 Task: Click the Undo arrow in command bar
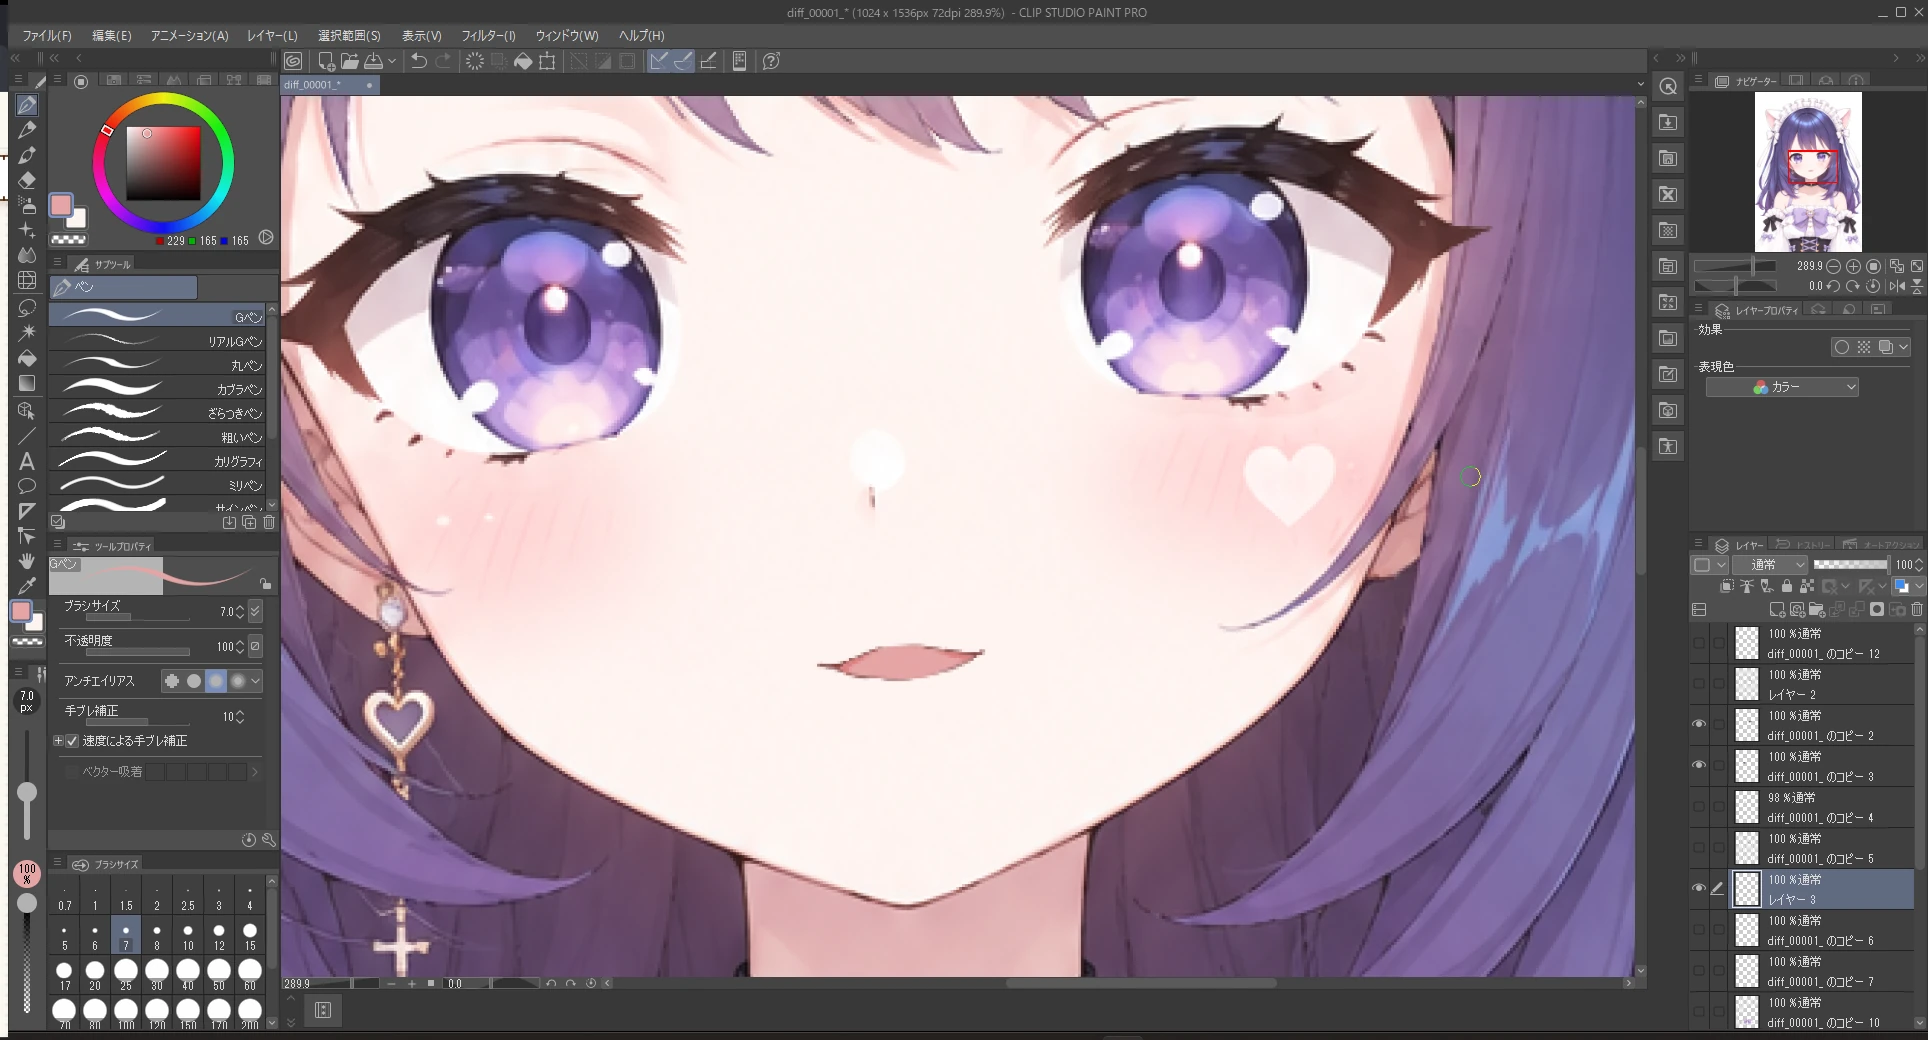tap(419, 61)
